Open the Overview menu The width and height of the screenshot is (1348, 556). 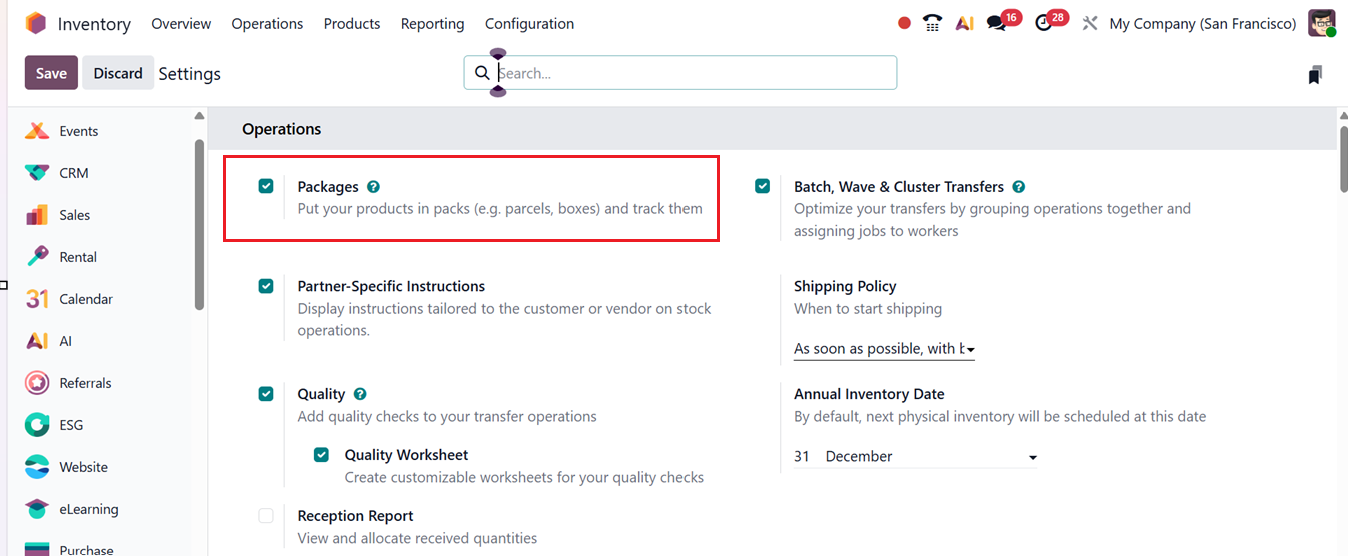point(181,23)
